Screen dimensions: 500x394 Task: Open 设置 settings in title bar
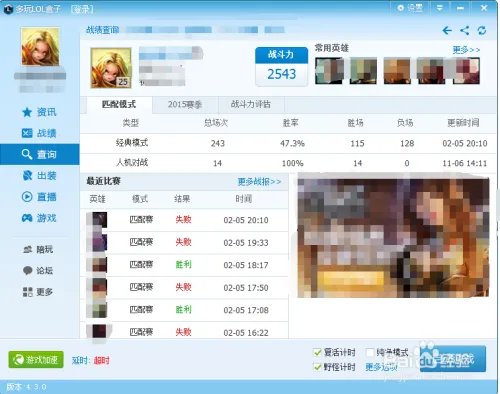pos(410,8)
